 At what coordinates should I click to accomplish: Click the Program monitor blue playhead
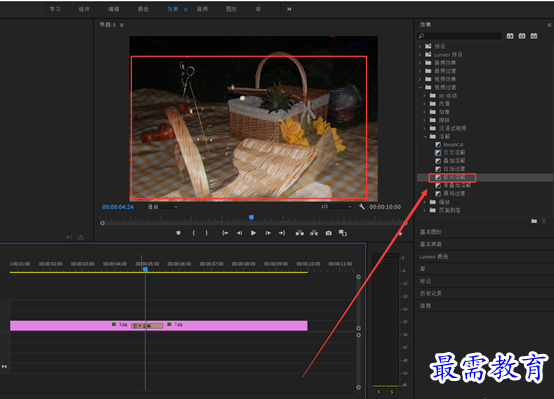251,217
